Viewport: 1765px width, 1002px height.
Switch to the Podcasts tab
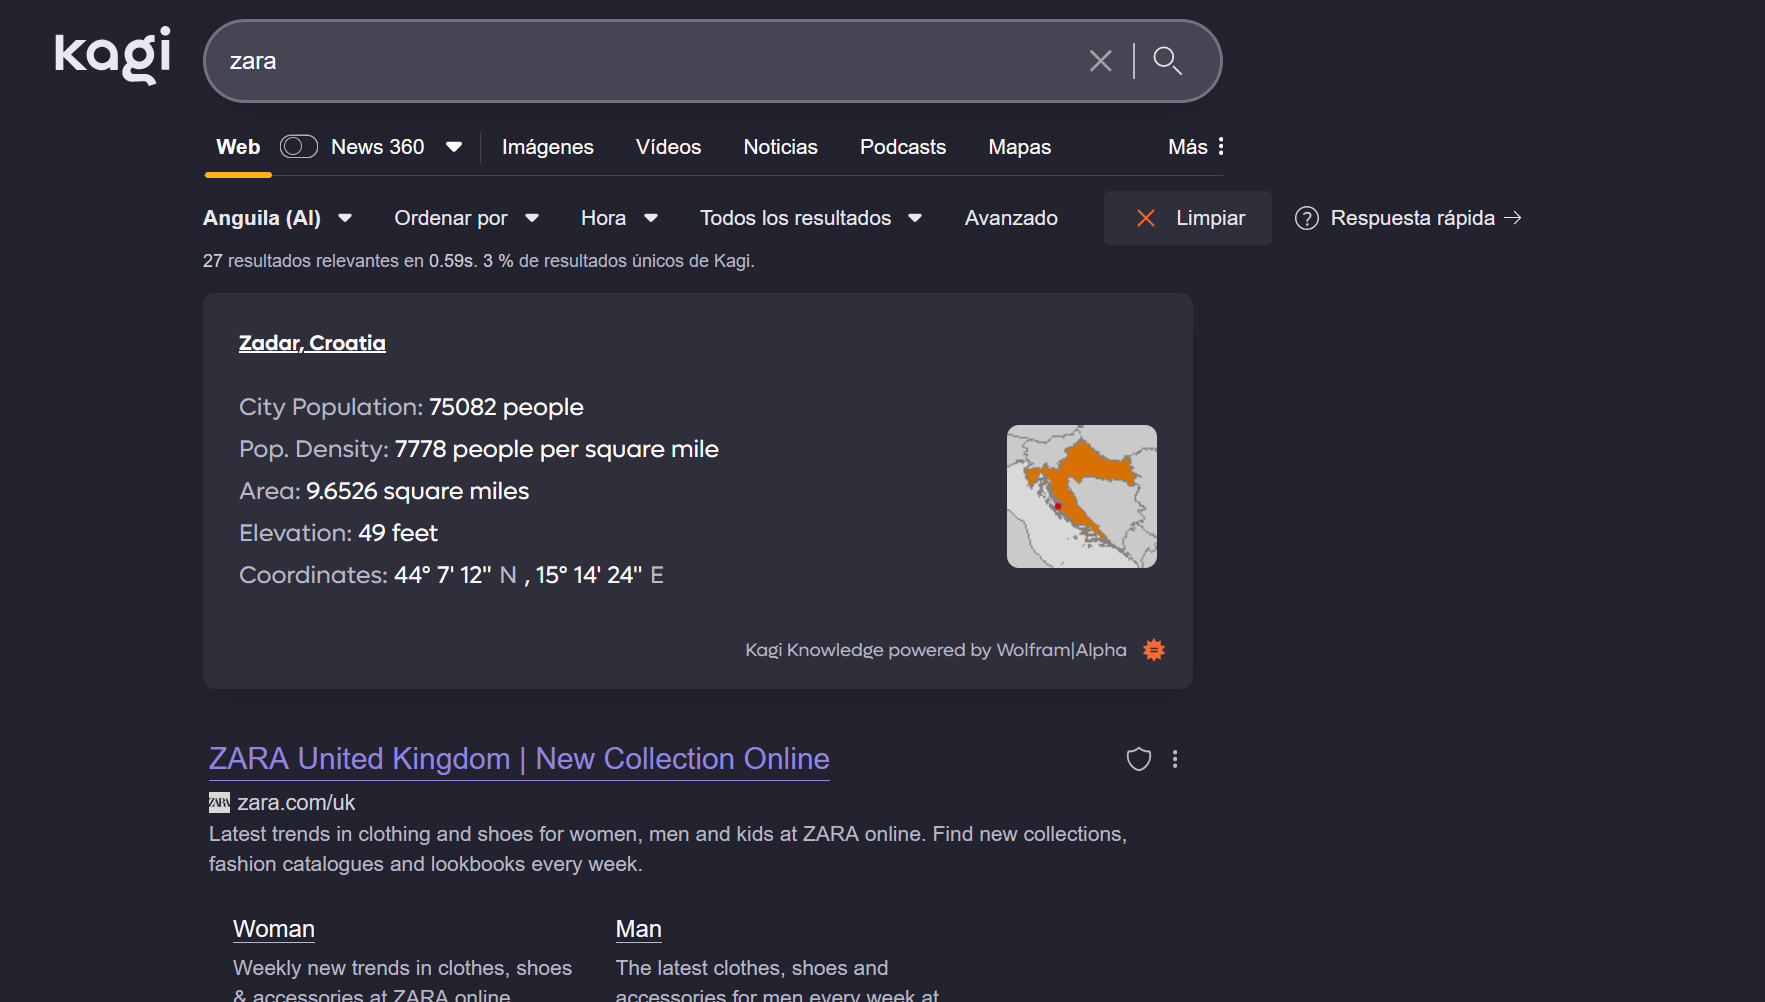(x=902, y=147)
